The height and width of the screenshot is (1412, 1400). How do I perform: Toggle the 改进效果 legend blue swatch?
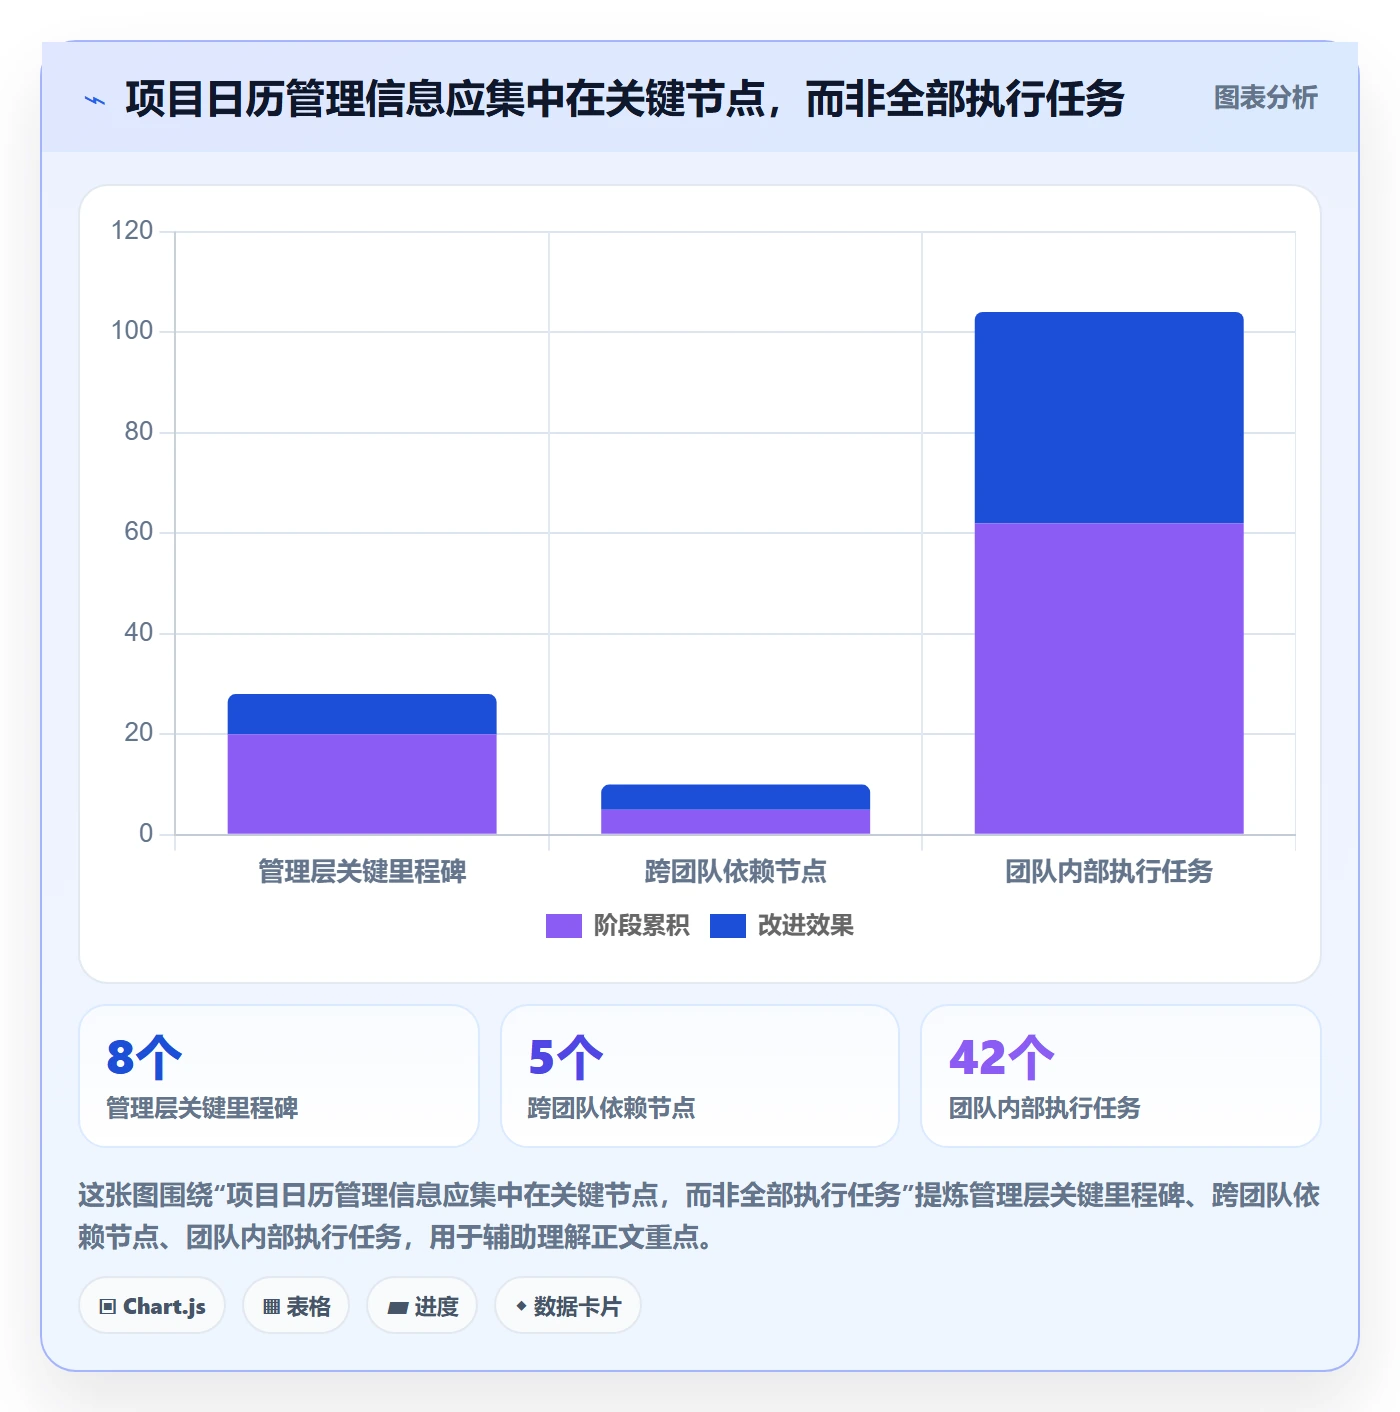[x=727, y=926]
